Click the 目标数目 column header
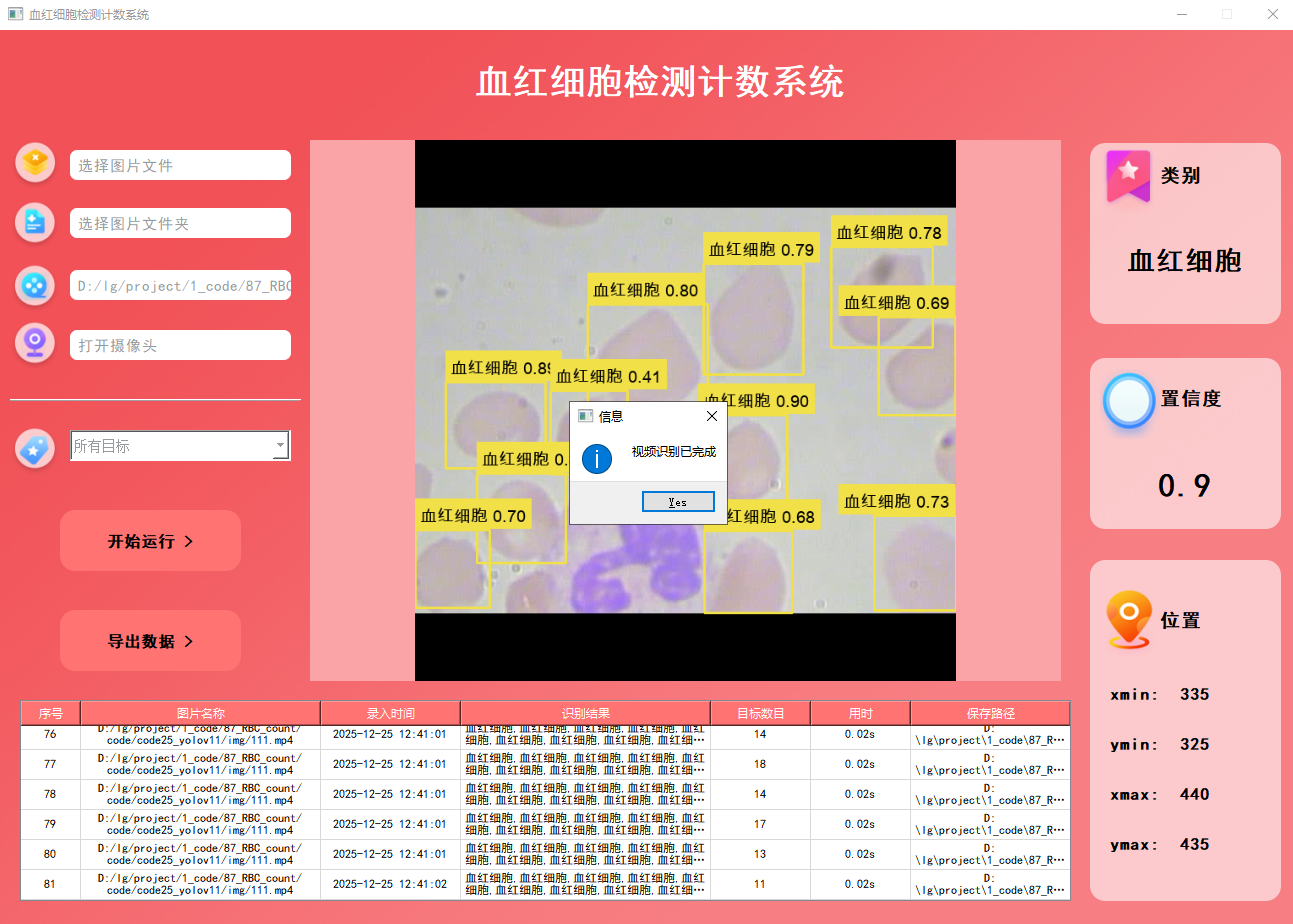Screen dimensions: 1293x924 pos(761,714)
